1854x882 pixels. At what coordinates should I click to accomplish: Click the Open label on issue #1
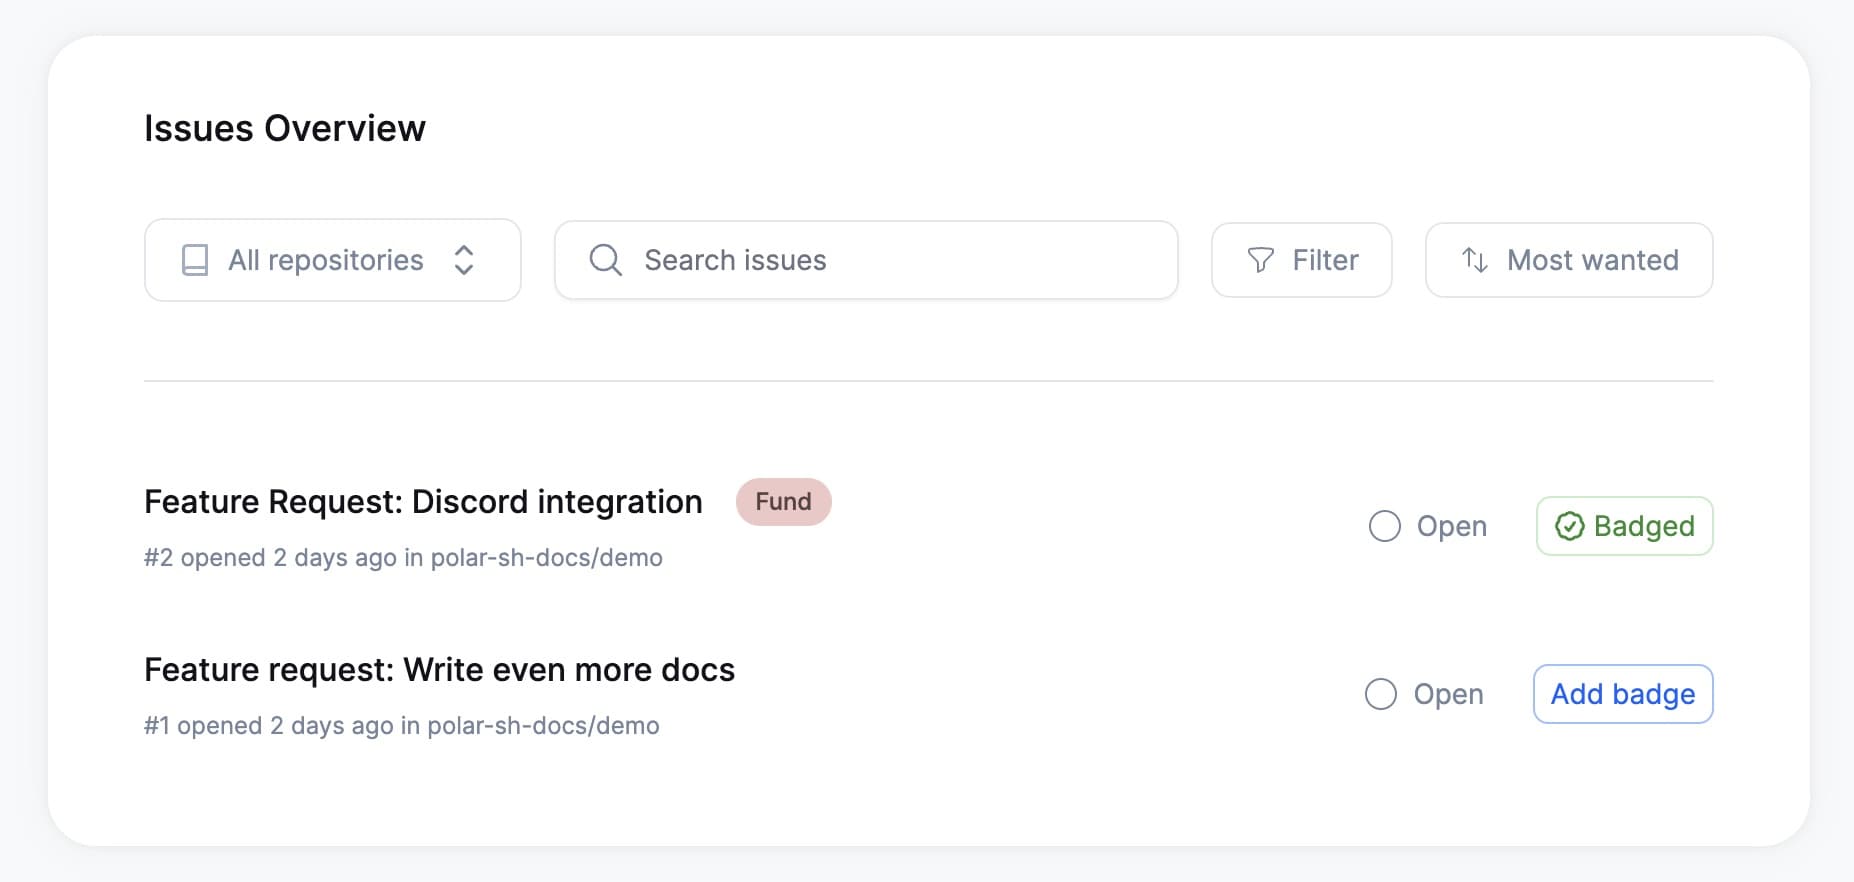(1448, 695)
